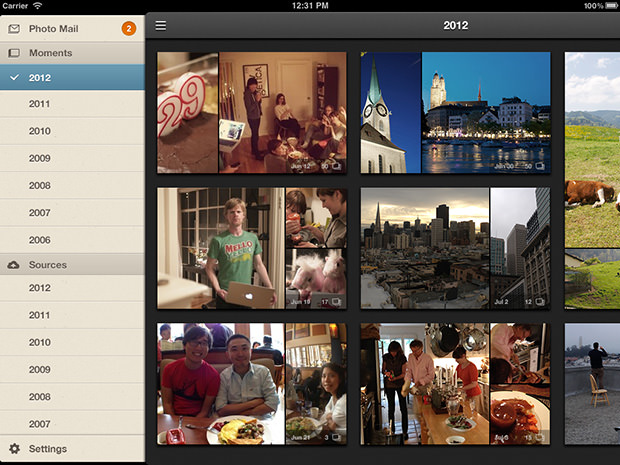The height and width of the screenshot is (465, 620).
Task: Open the Settings entry
Action: pos(72,448)
